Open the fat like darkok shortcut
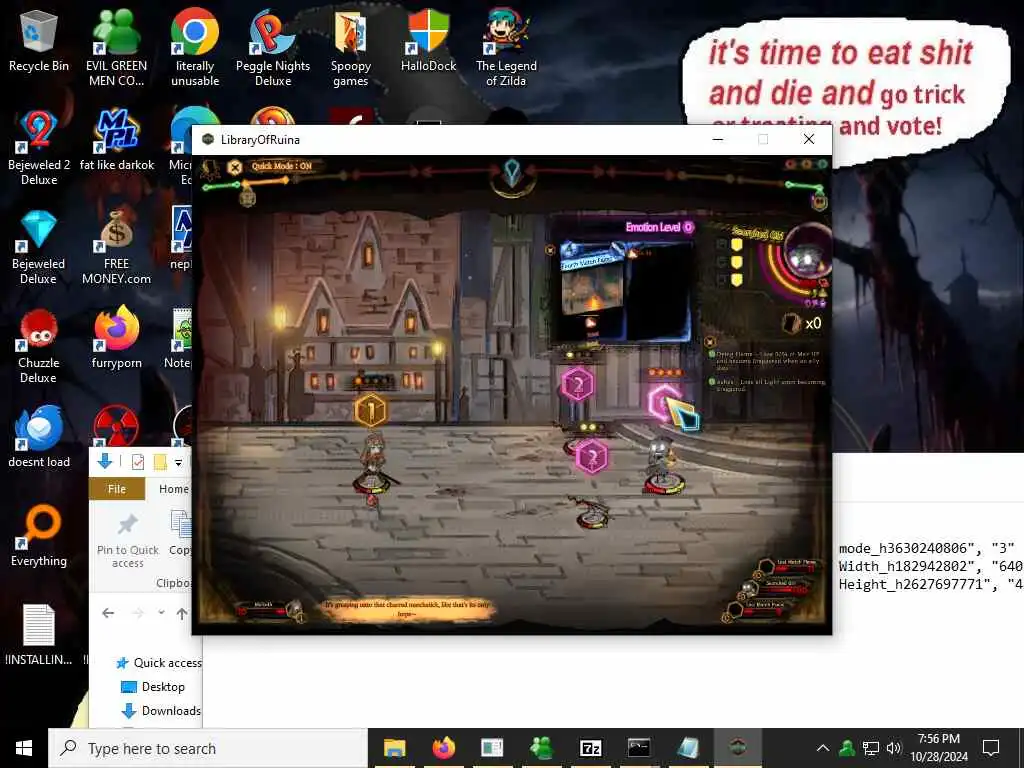Screen dimensions: 1024x768 [x=116, y=140]
